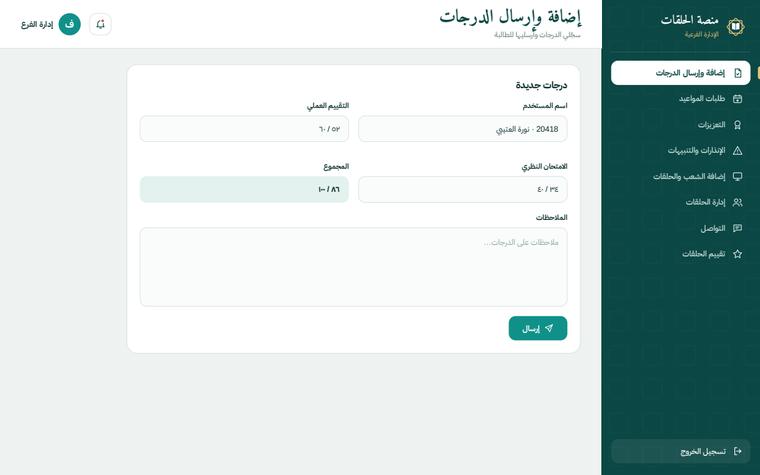Image resolution: width=760 pixels, height=475 pixels.
Task: Submit grades with the إرسال button
Action: coord(538,329)
